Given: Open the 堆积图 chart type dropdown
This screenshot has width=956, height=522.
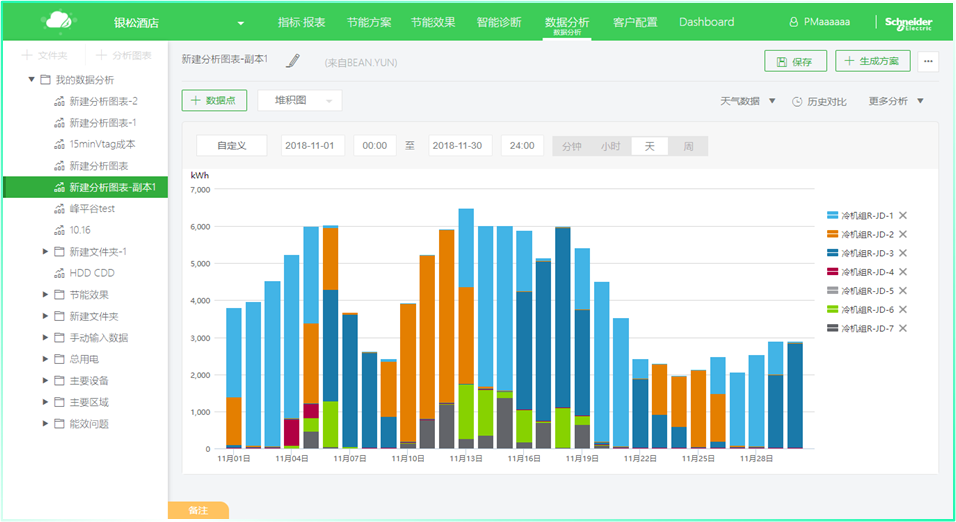Looking at the screenshot, I should [300, 100].
